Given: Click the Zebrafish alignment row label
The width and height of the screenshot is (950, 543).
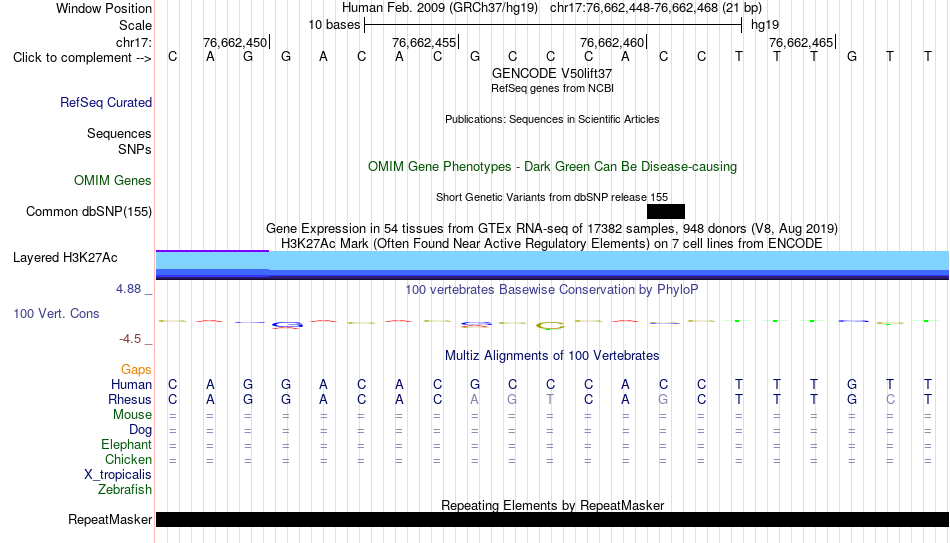Looking at the screenshot, I should pyautogui.click(x=125, y=490).
